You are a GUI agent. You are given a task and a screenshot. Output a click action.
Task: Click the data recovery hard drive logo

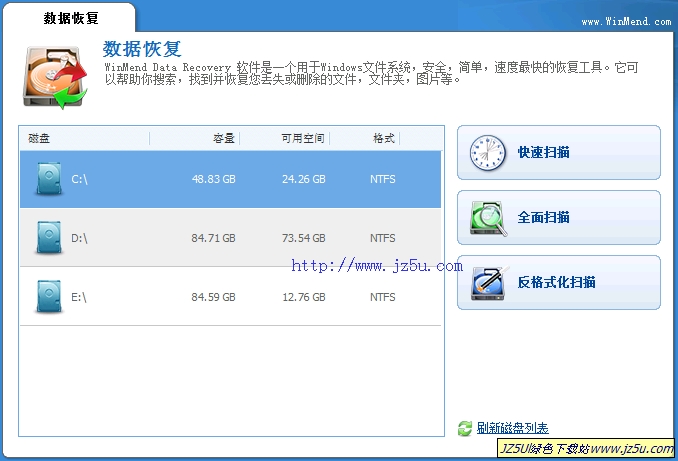pos(55,77)
